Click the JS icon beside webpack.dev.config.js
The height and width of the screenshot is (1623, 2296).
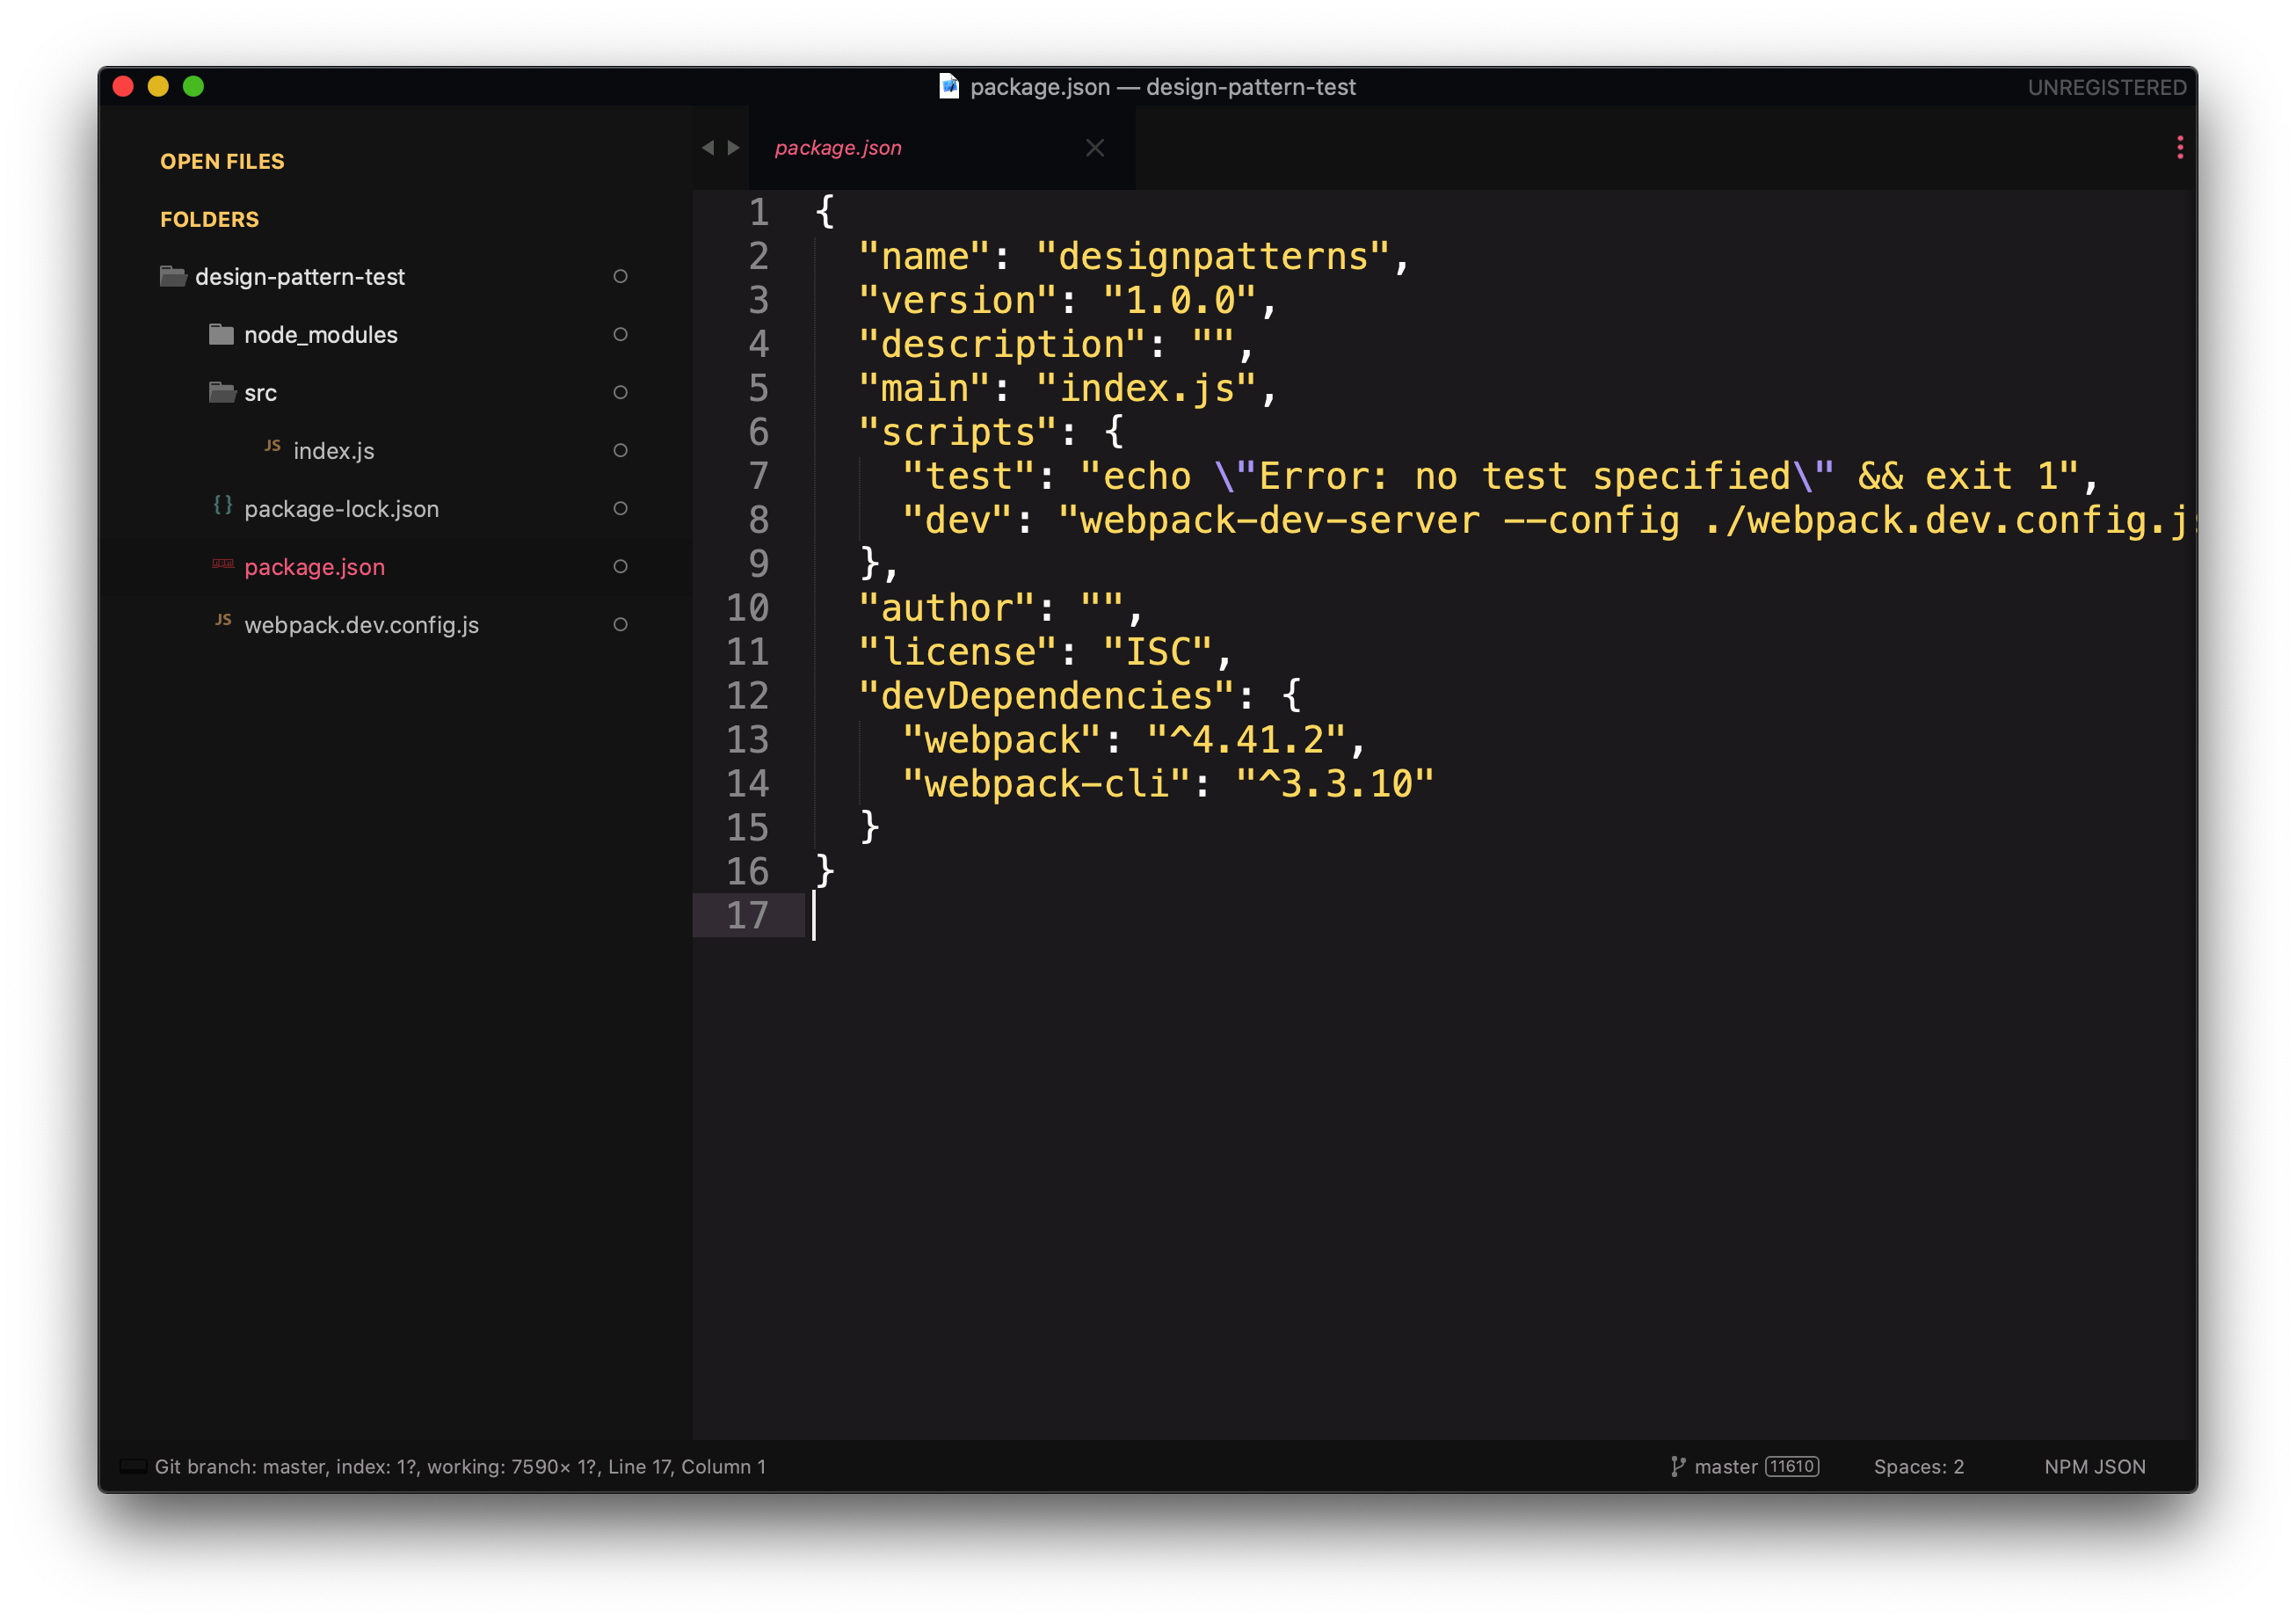pos(223,620)
